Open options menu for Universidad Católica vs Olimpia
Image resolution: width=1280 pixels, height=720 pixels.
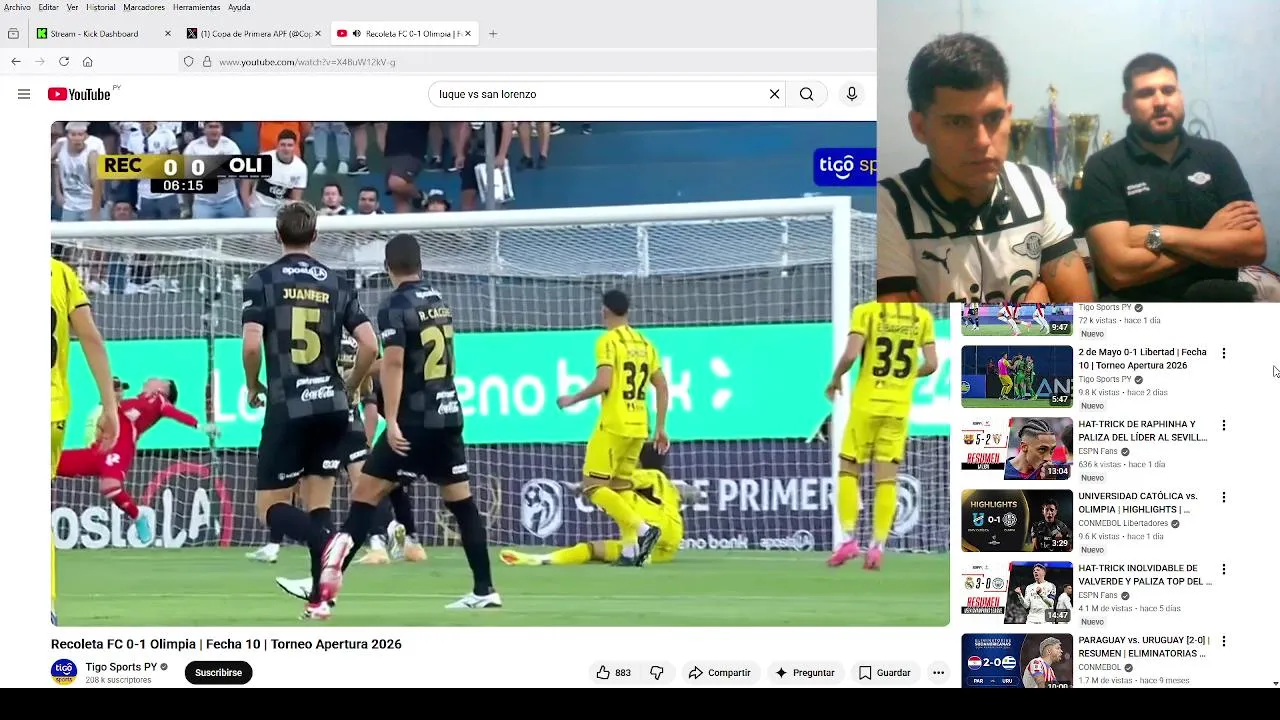(x=1223, y=497)
